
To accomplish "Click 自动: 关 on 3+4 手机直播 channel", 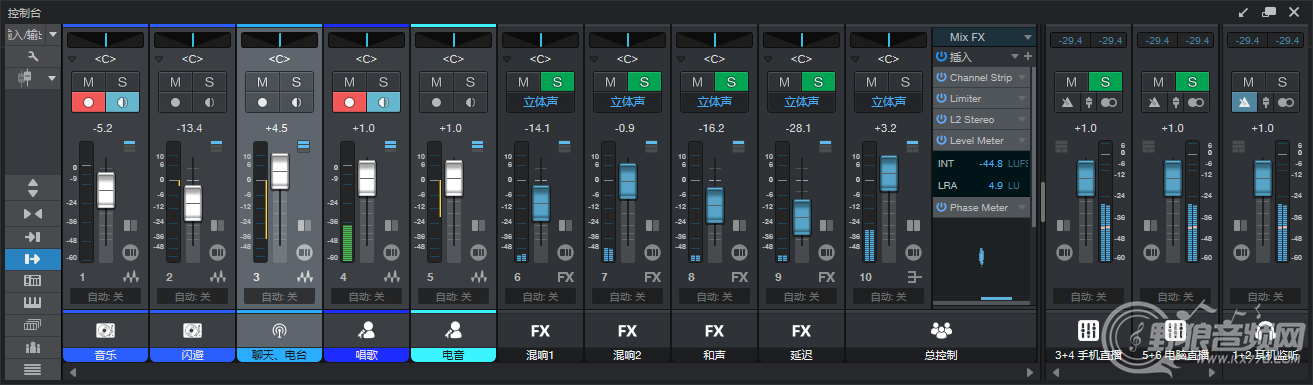I will tap(1088, 296).
